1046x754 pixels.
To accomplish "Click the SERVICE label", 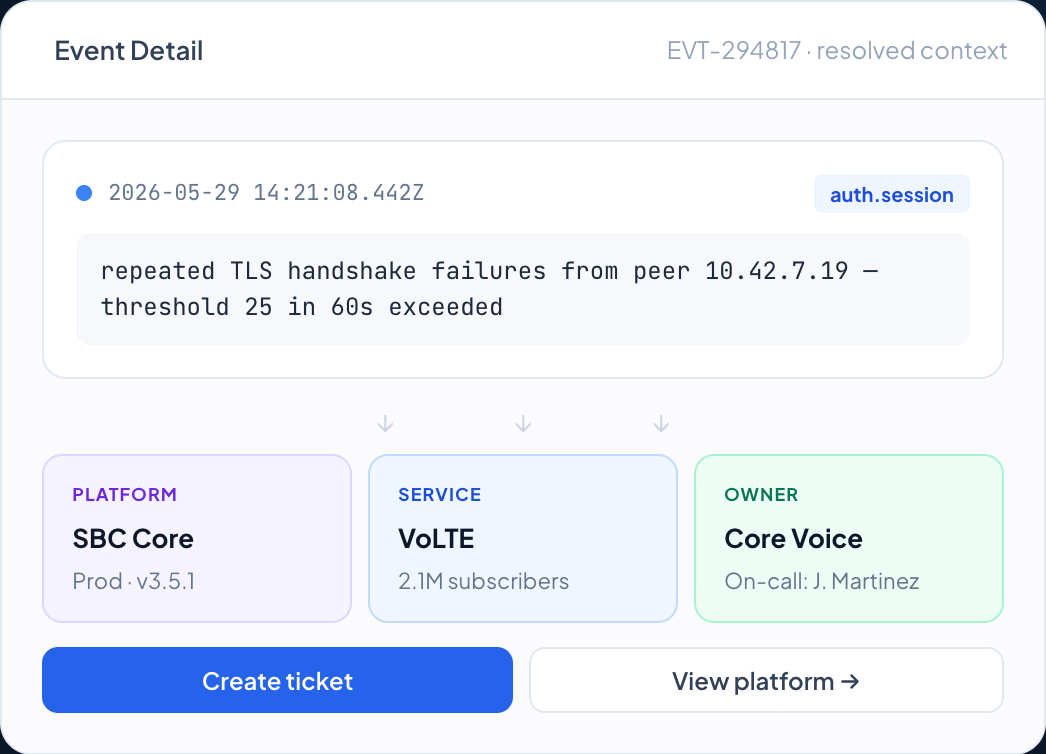I will (x=440, y=494).
